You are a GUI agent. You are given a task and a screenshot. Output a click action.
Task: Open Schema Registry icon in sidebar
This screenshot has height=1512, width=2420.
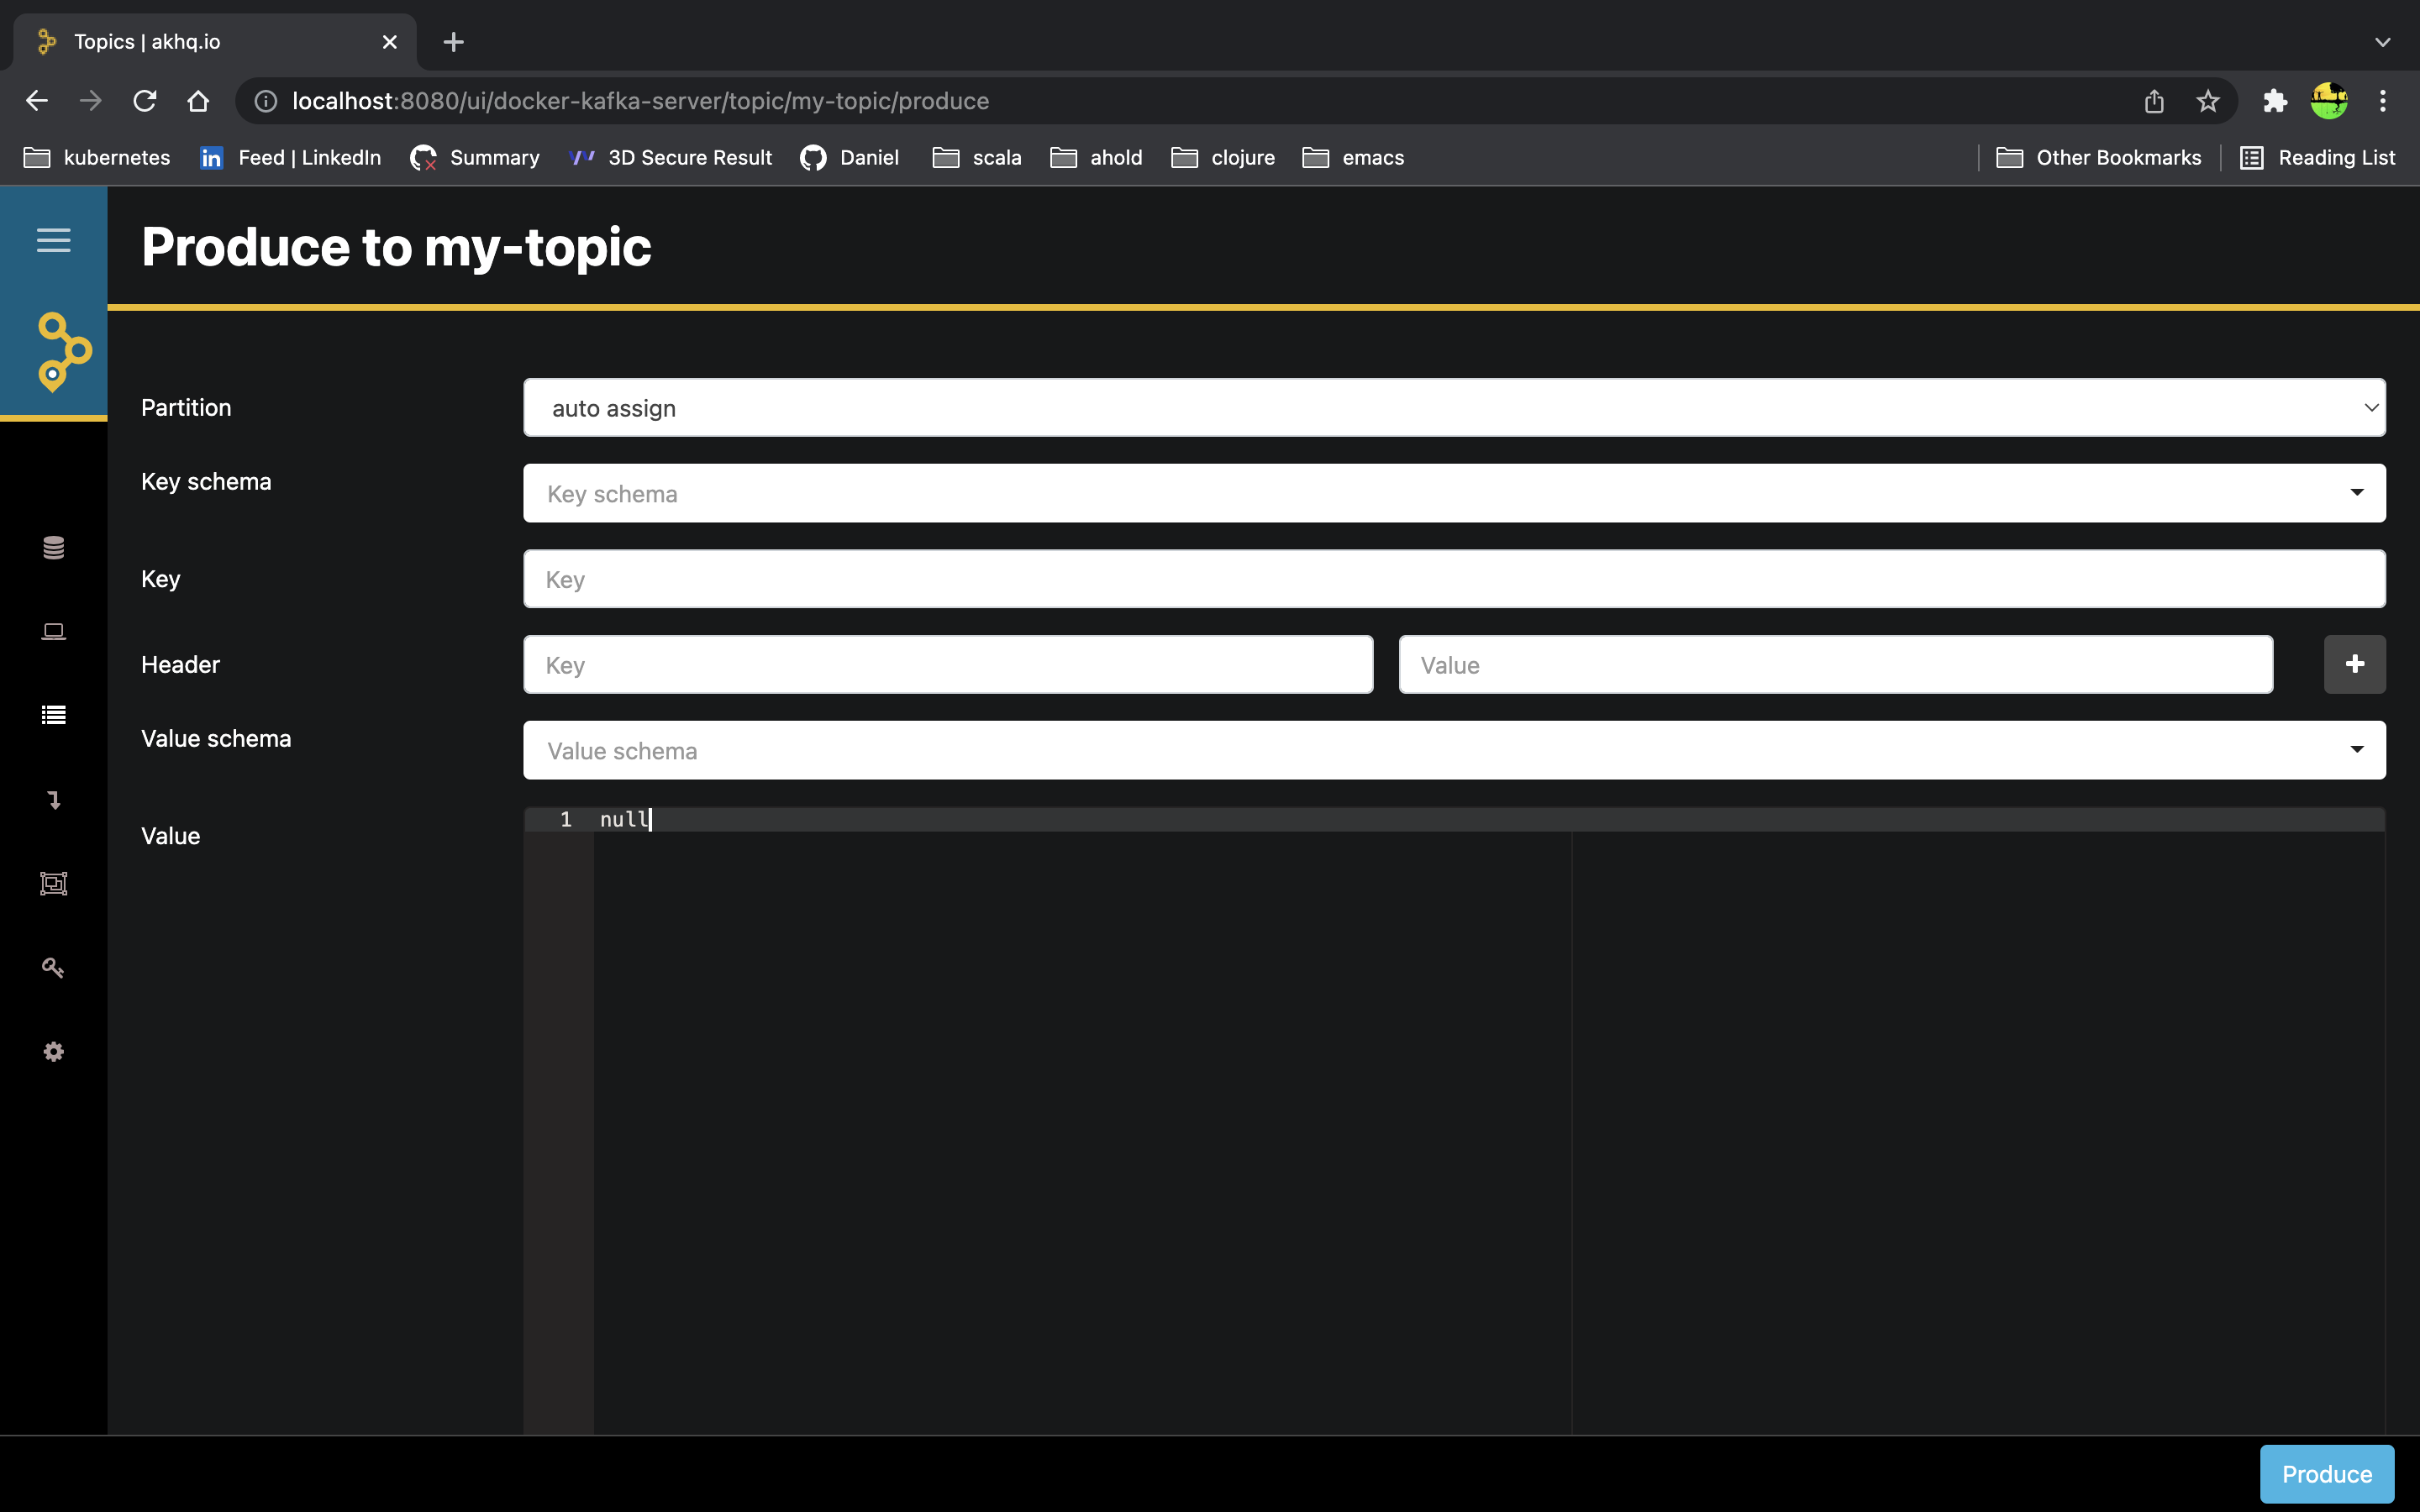[x=53, y=883]
